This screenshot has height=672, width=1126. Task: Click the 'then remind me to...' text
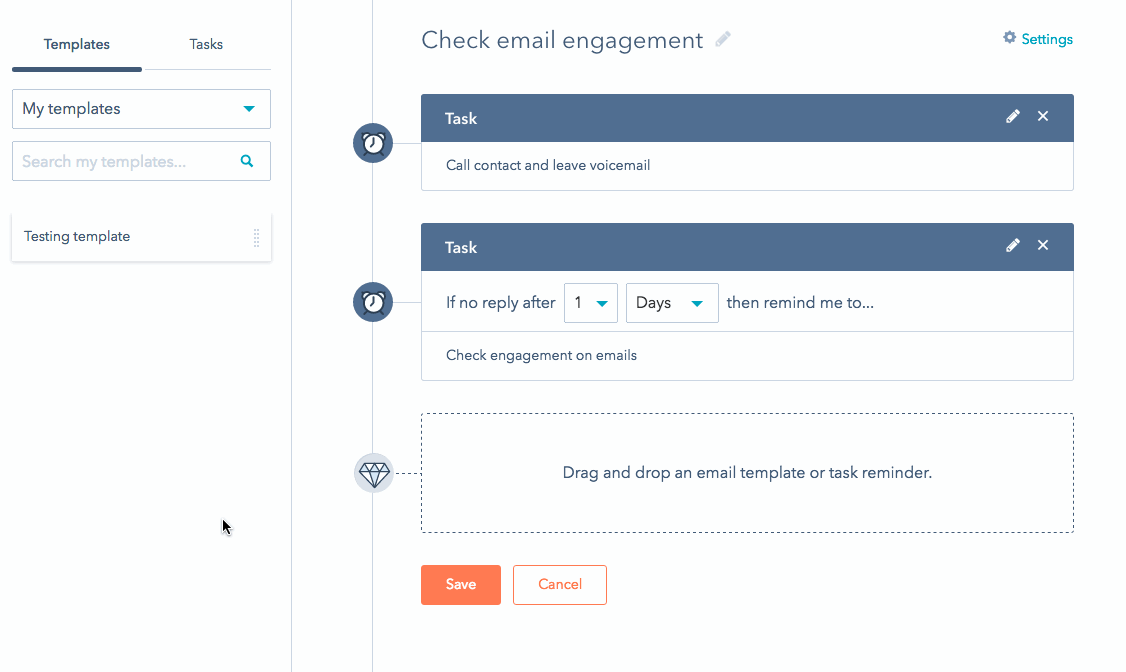[800, 303]
